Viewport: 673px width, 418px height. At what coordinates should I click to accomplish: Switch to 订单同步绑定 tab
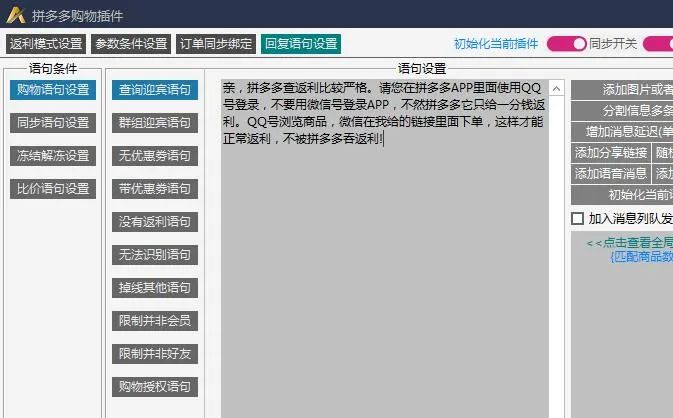tap(216, 44)
